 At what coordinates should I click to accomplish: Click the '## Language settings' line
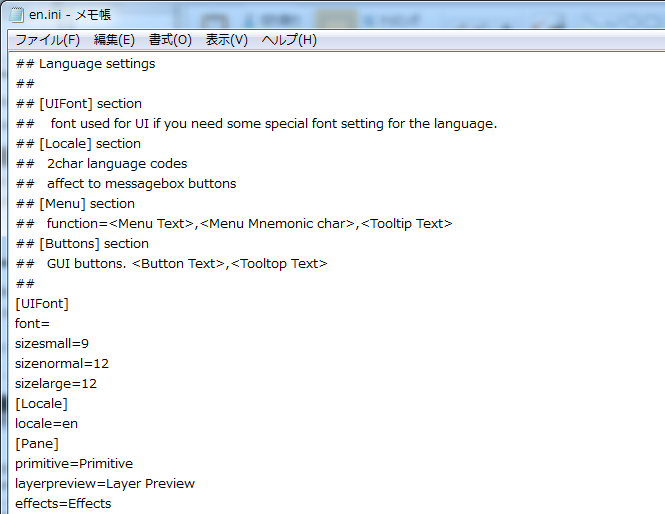[x=85, y=64]
